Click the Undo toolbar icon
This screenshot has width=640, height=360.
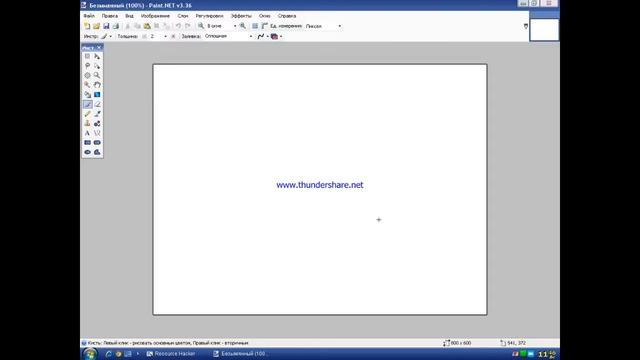point(178,26)
